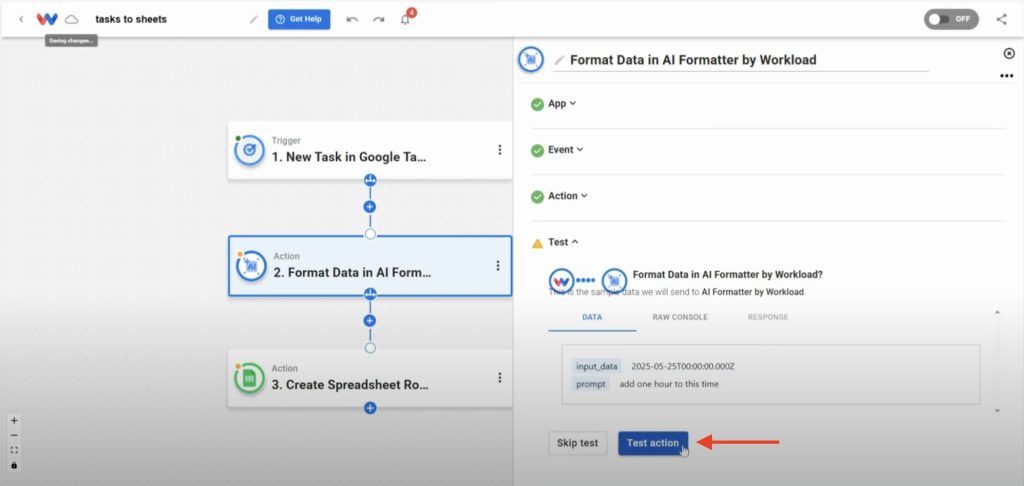Add step after Create Spreadsheet Row

pyautogui.click(x=370, y=408)
